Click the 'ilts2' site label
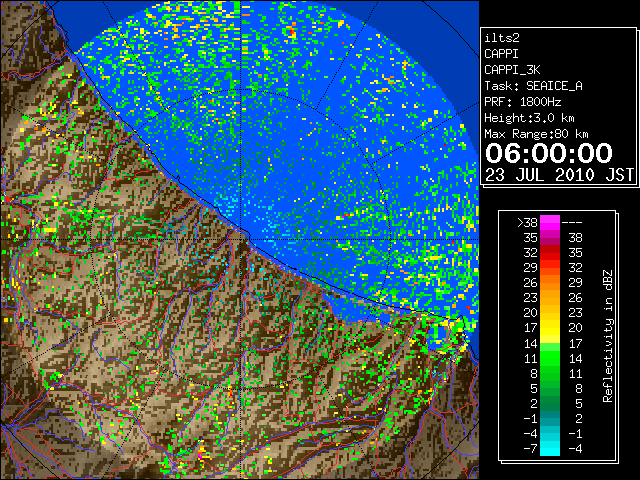The height and width of the screenshot is (480, 640). click(502, 38)
